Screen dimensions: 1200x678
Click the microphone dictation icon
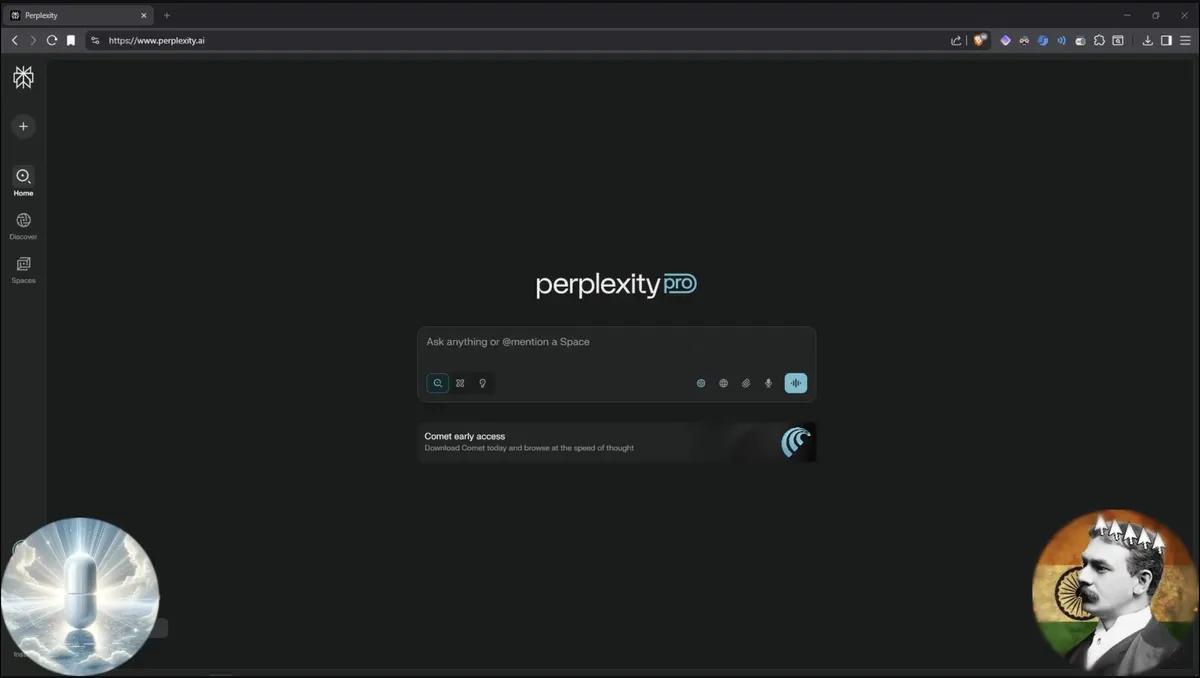pyautogui.click(x=768, y=383)
